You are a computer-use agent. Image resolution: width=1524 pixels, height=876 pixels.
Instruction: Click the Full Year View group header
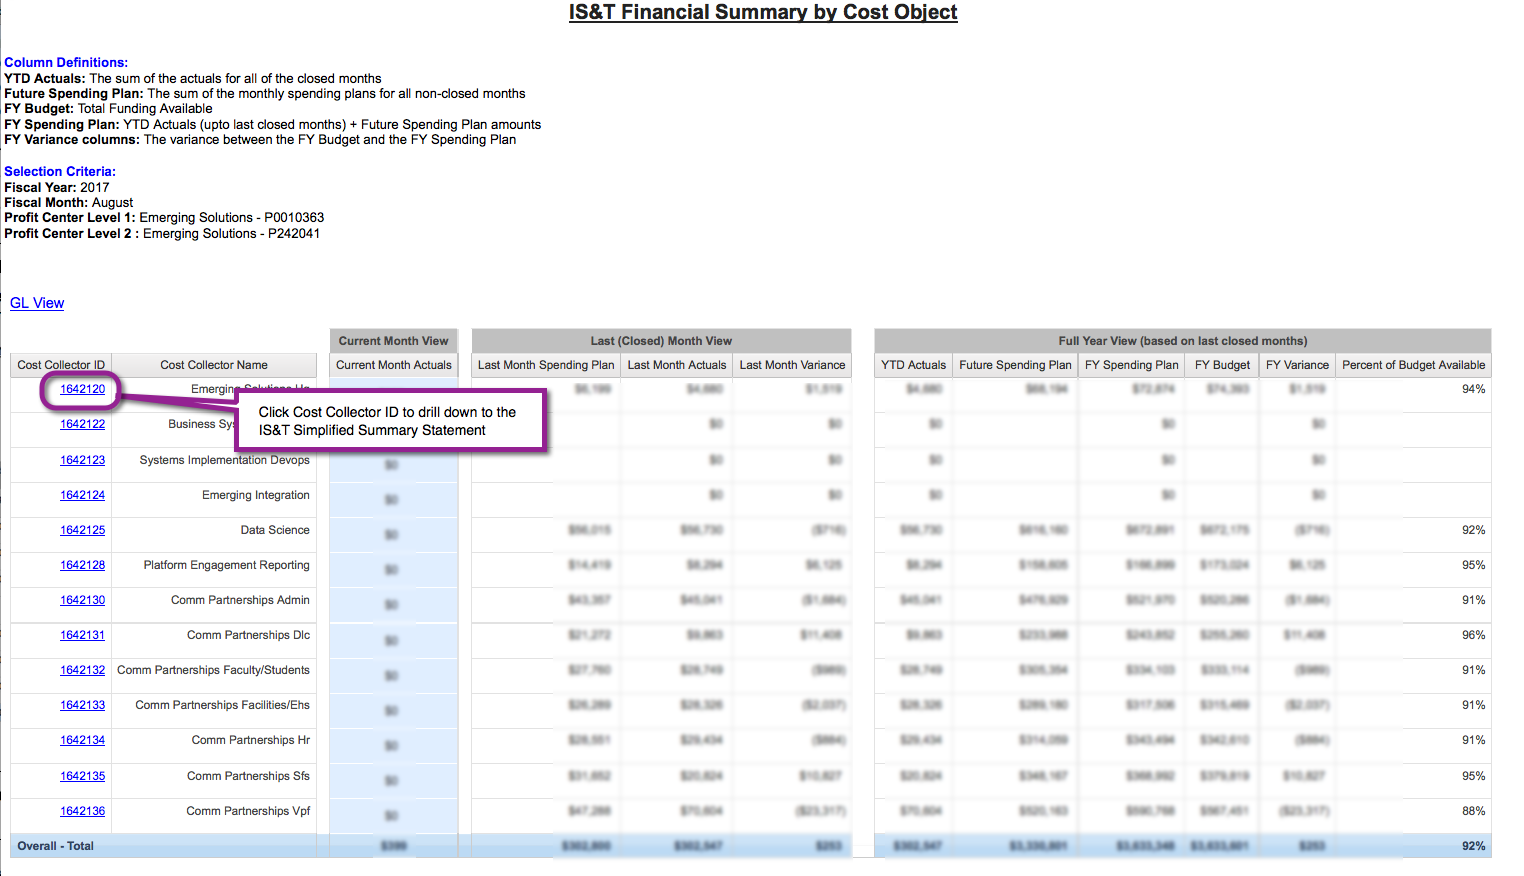tap(1183, 341)
